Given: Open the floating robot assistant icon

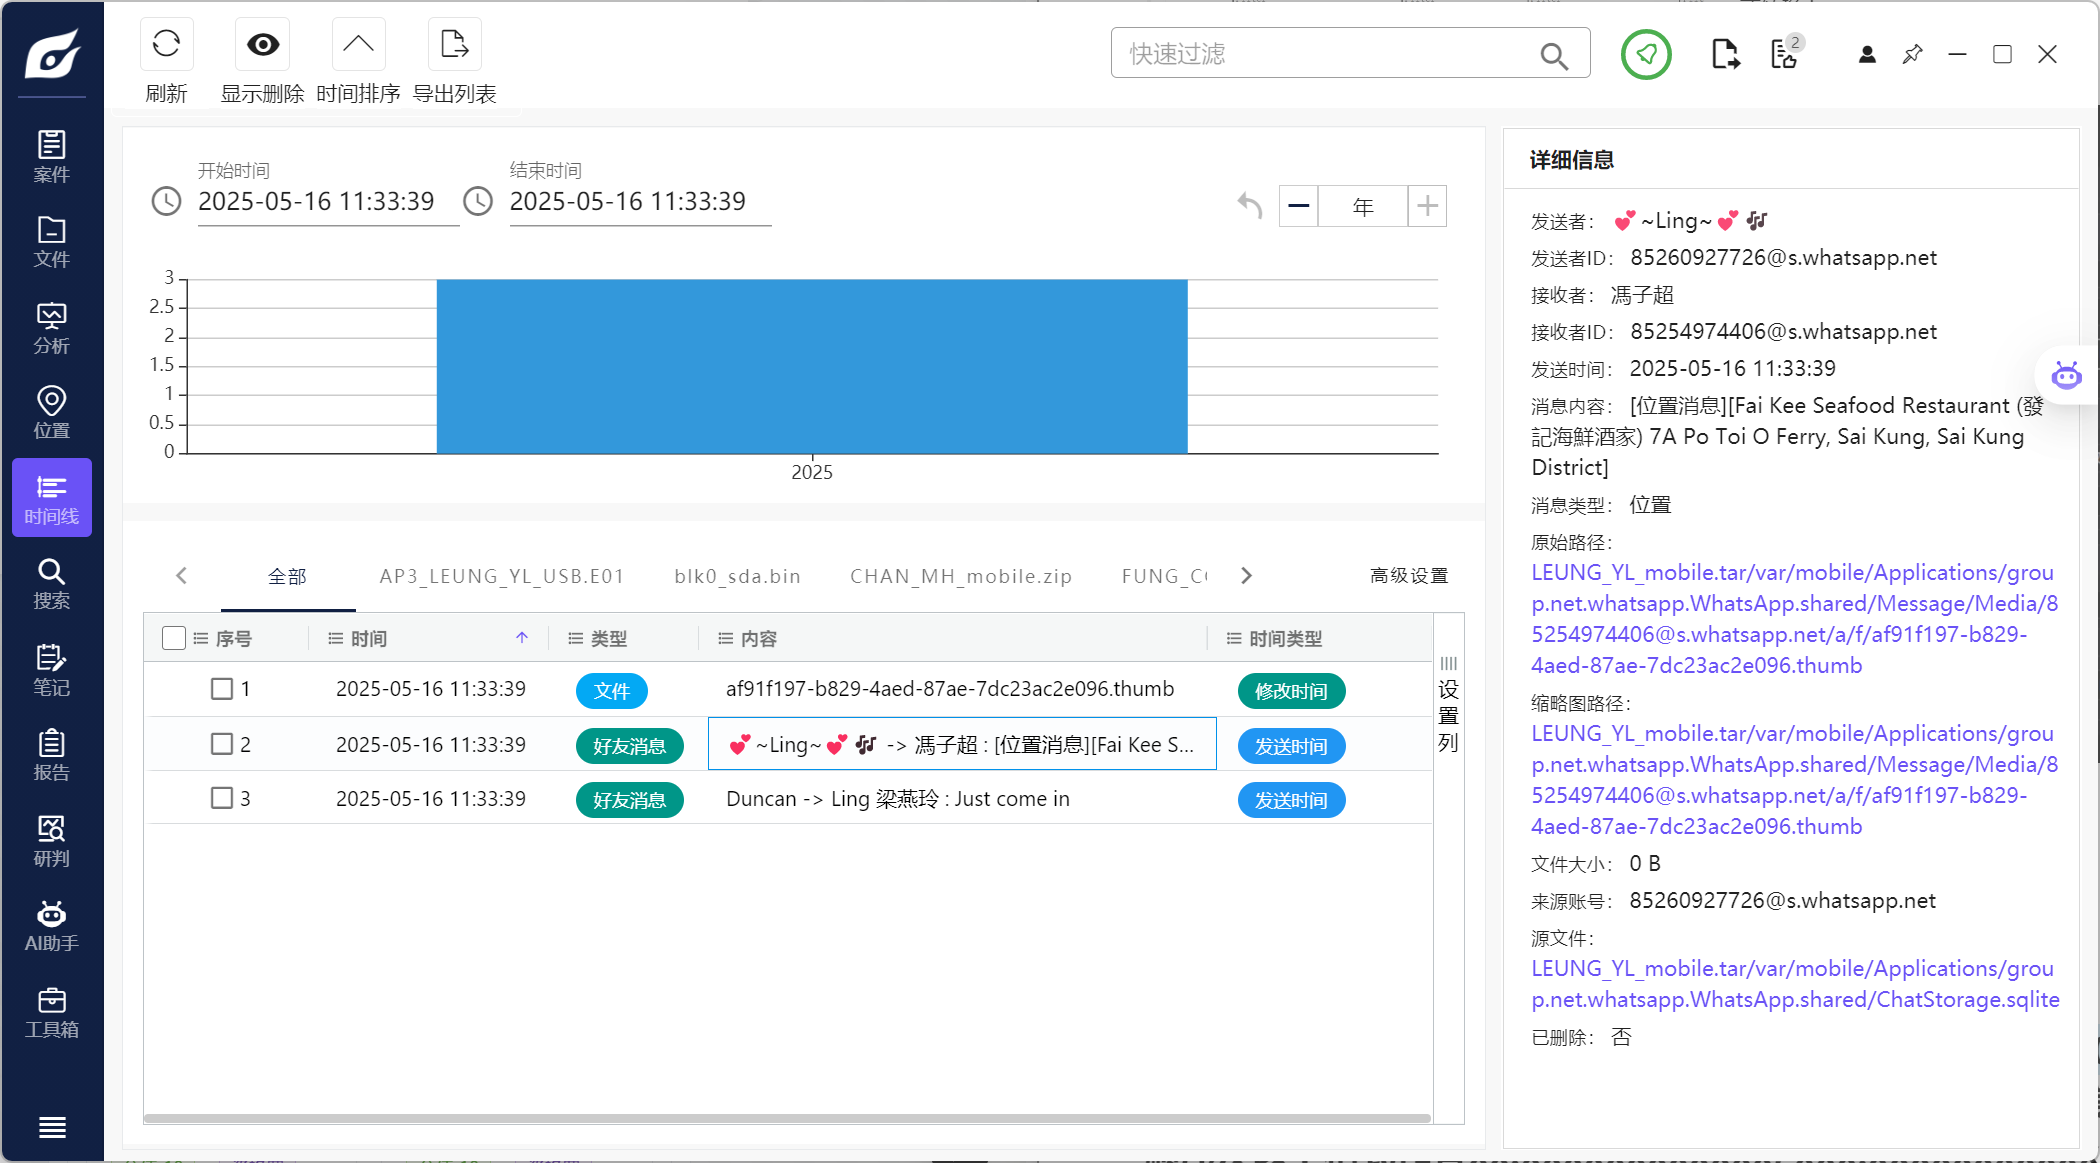Looking at the screenshot, I should coord(2066,376).
